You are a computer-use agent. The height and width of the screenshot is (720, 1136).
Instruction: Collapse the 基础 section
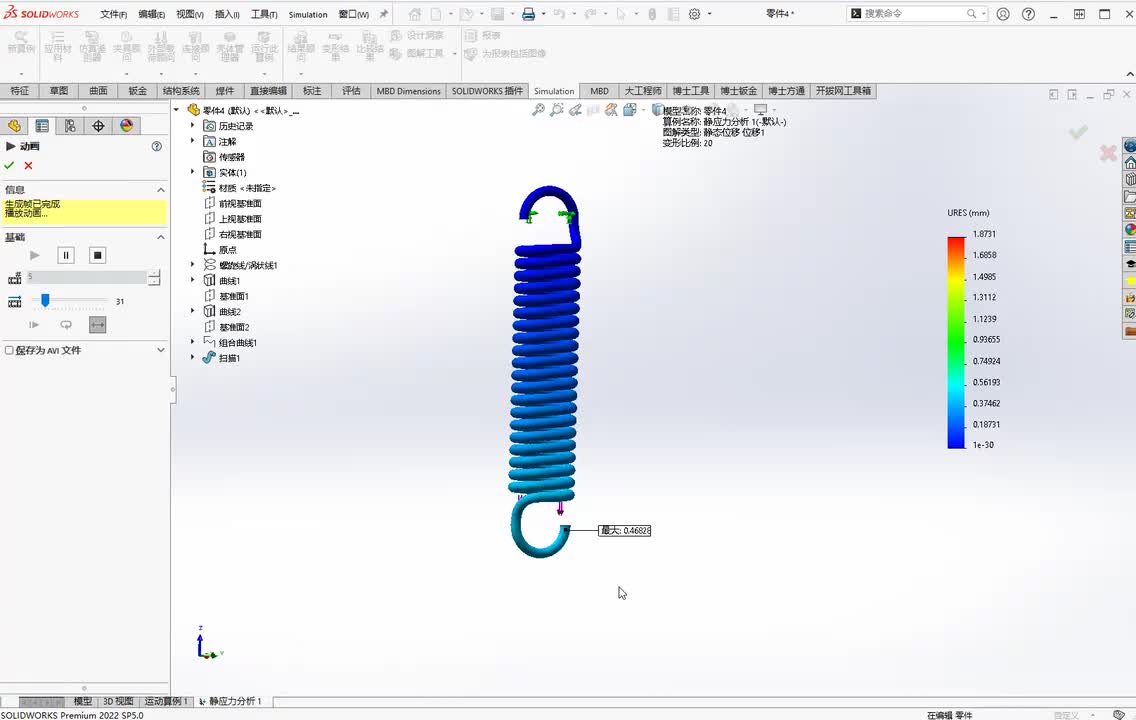coord(161,237)
